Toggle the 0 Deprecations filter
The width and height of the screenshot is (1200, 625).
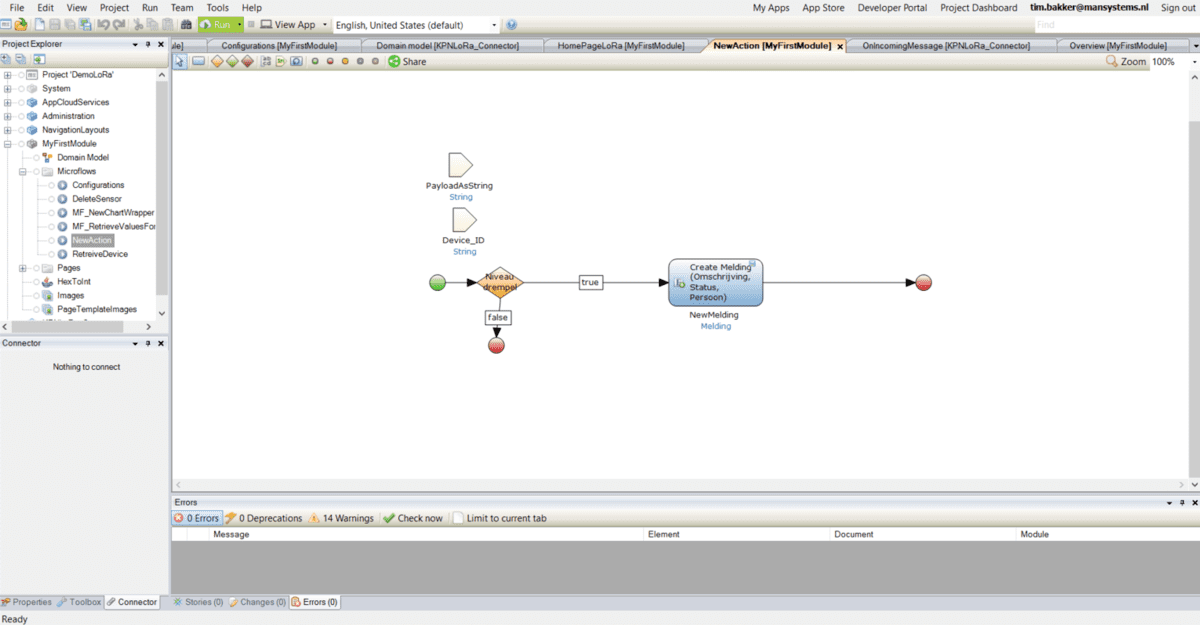tap(264, 518)
